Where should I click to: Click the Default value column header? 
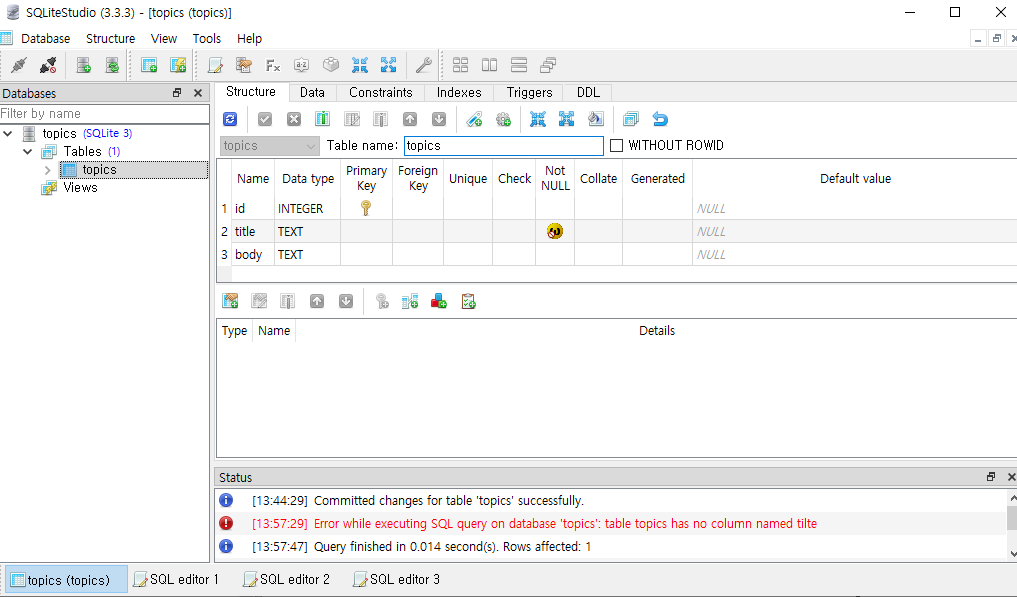[855, 178]
